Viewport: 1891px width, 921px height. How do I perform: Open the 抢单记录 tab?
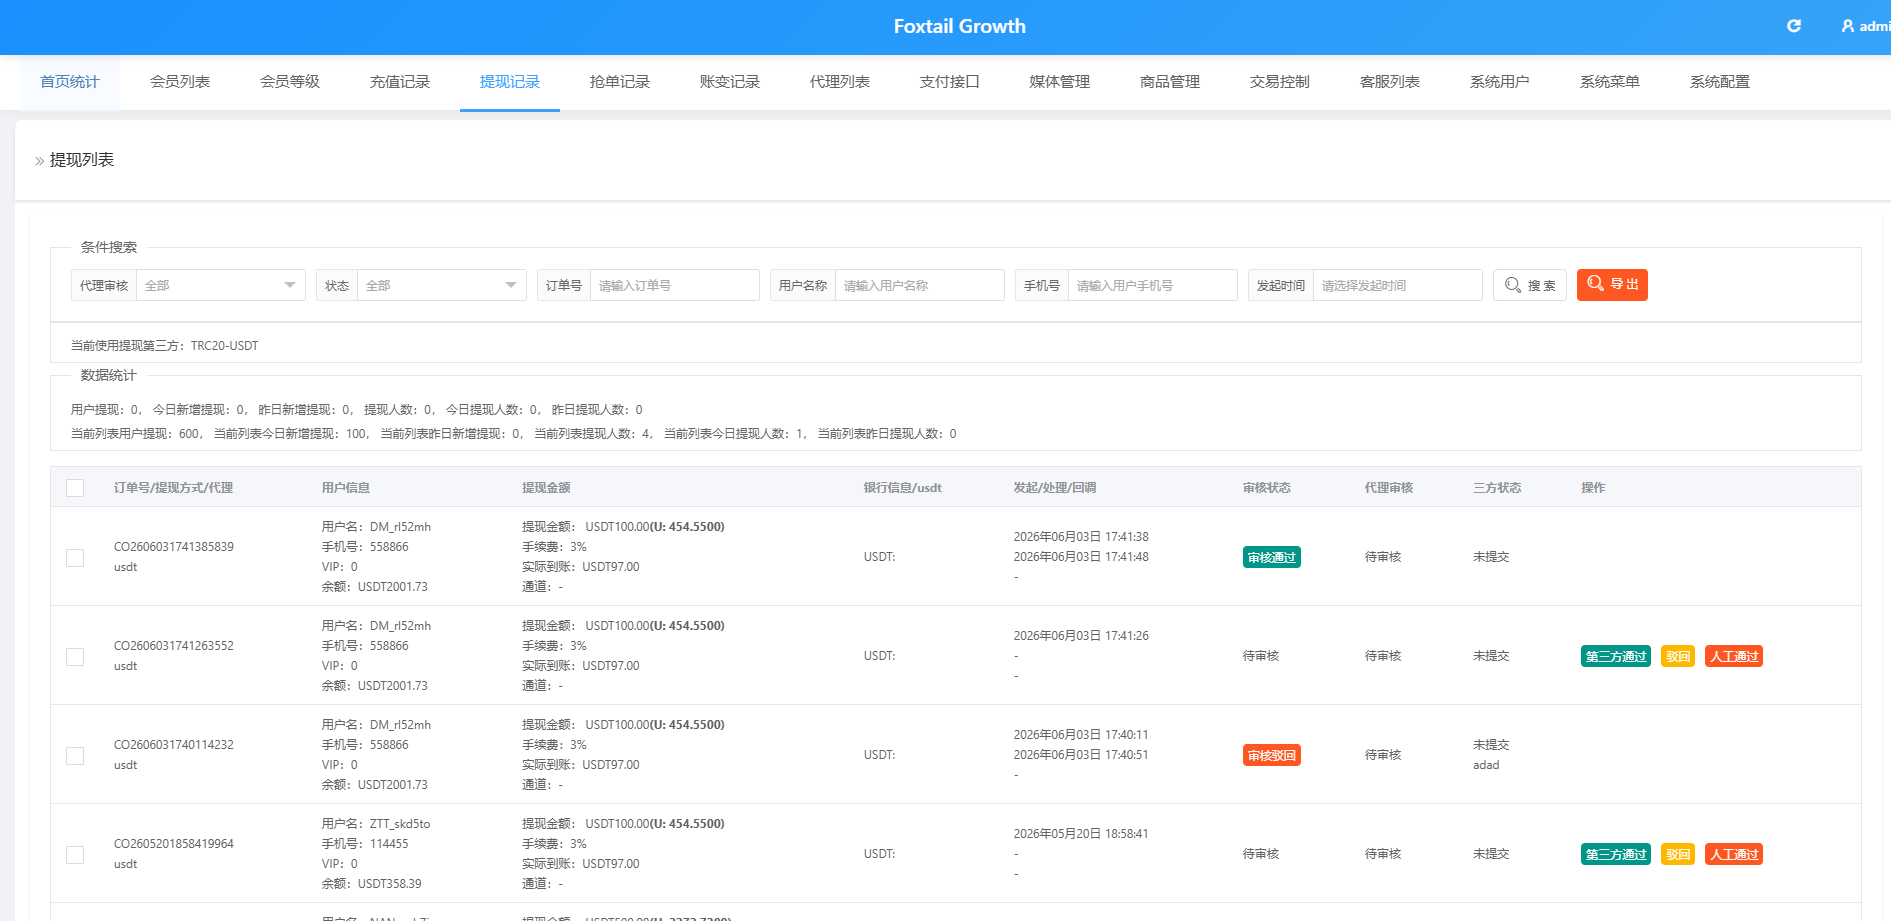620,82
